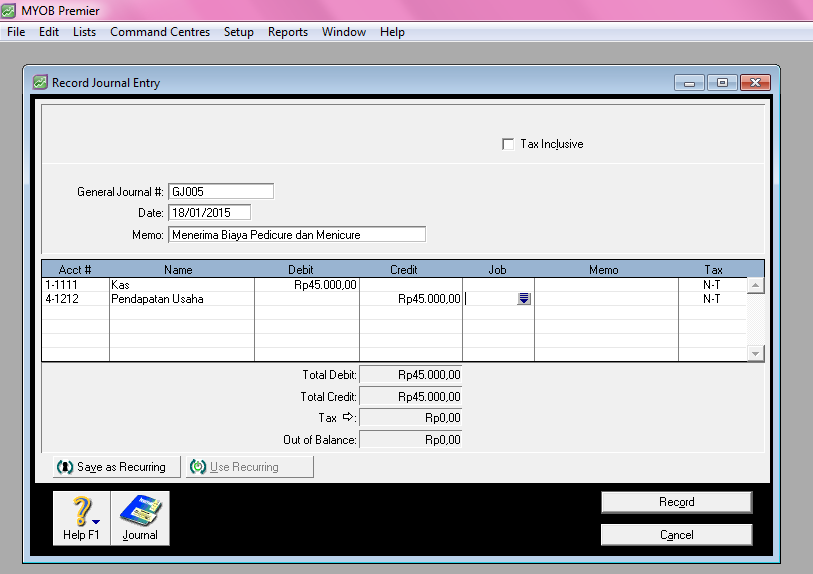Click the Name column header
Screen dimensions: 813x574
178,270
